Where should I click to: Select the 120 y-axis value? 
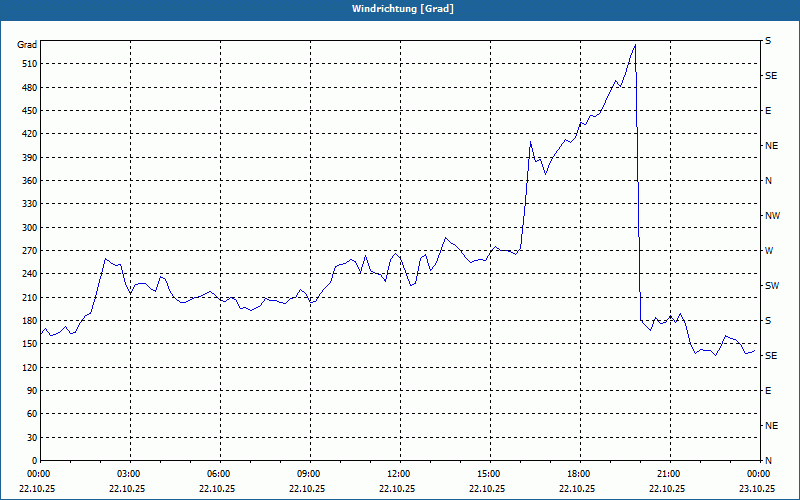pyautogui.click(x=29, y=367)
